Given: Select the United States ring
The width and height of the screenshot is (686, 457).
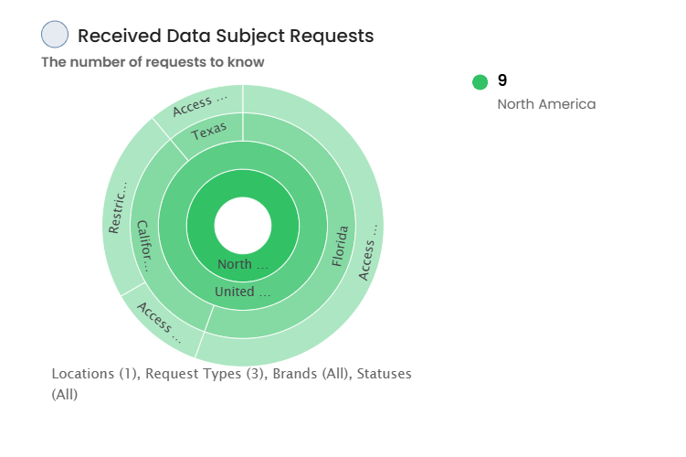Looking at the screenshot, I should tap(243, 292).
